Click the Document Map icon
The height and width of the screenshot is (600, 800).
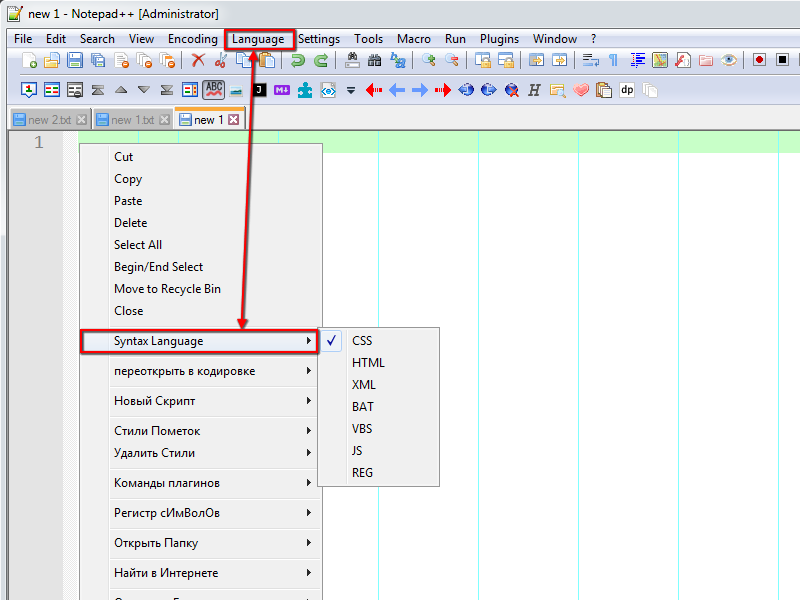tap(660, 60)
